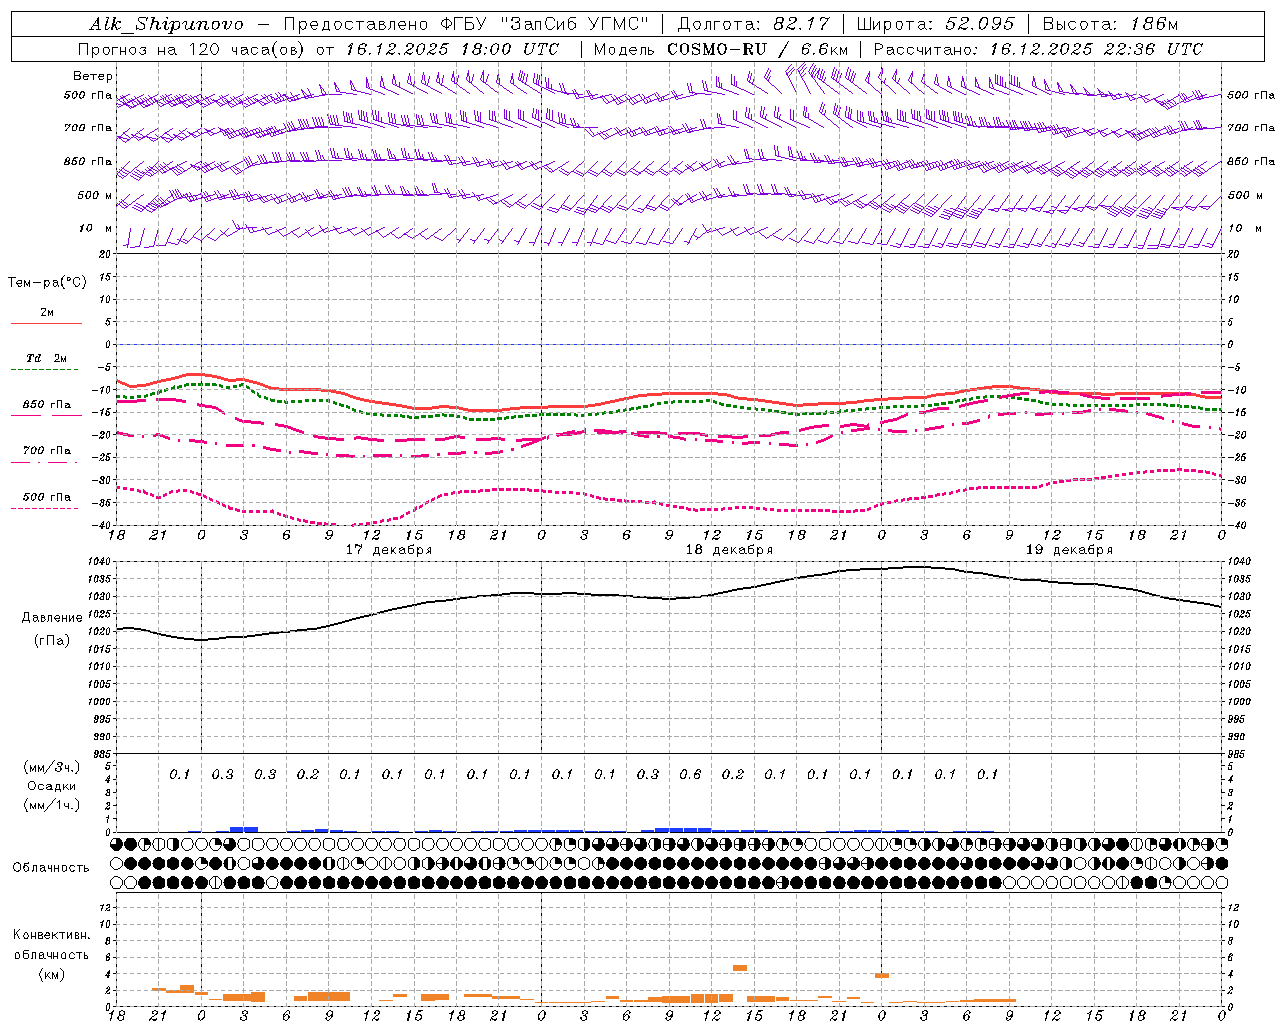This screenshot has width=1280, height=1024.
Task: Click the "(мм/3ч.)" units label
Action: [x=52, y=767]
